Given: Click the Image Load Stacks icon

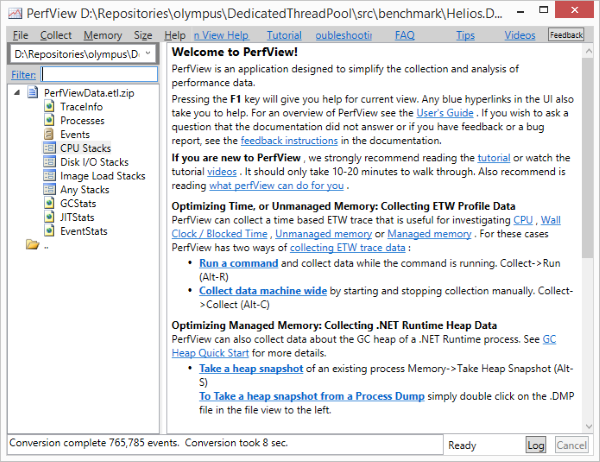Looking at the screenshot, I should pyautogui.click(x=50, y=176).
